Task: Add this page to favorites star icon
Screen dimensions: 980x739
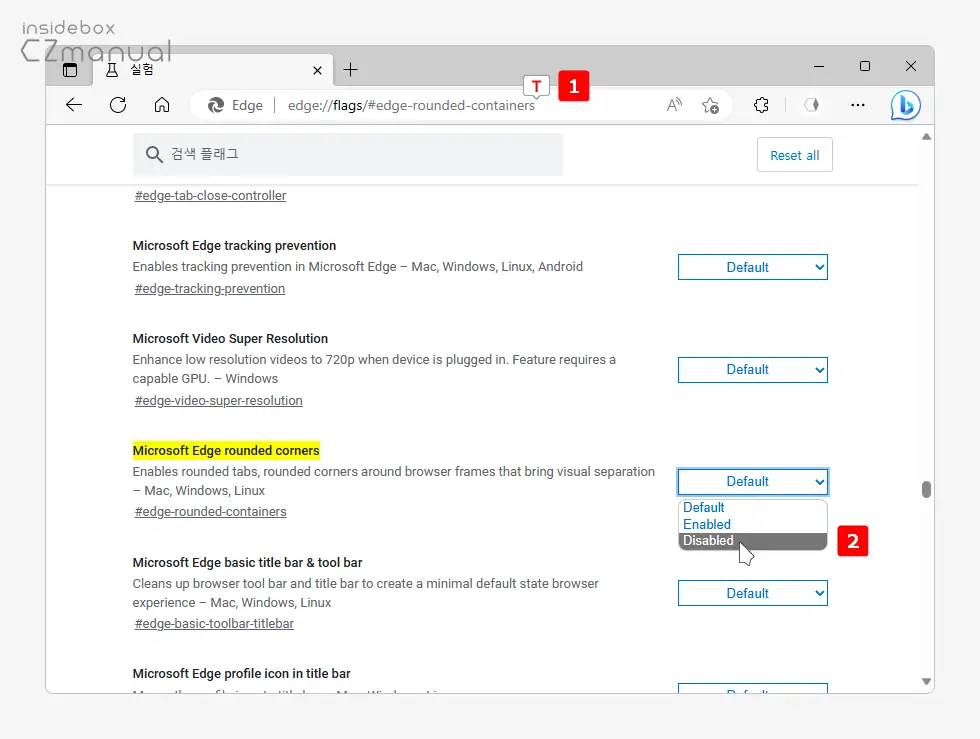Action: coord(710,105)
